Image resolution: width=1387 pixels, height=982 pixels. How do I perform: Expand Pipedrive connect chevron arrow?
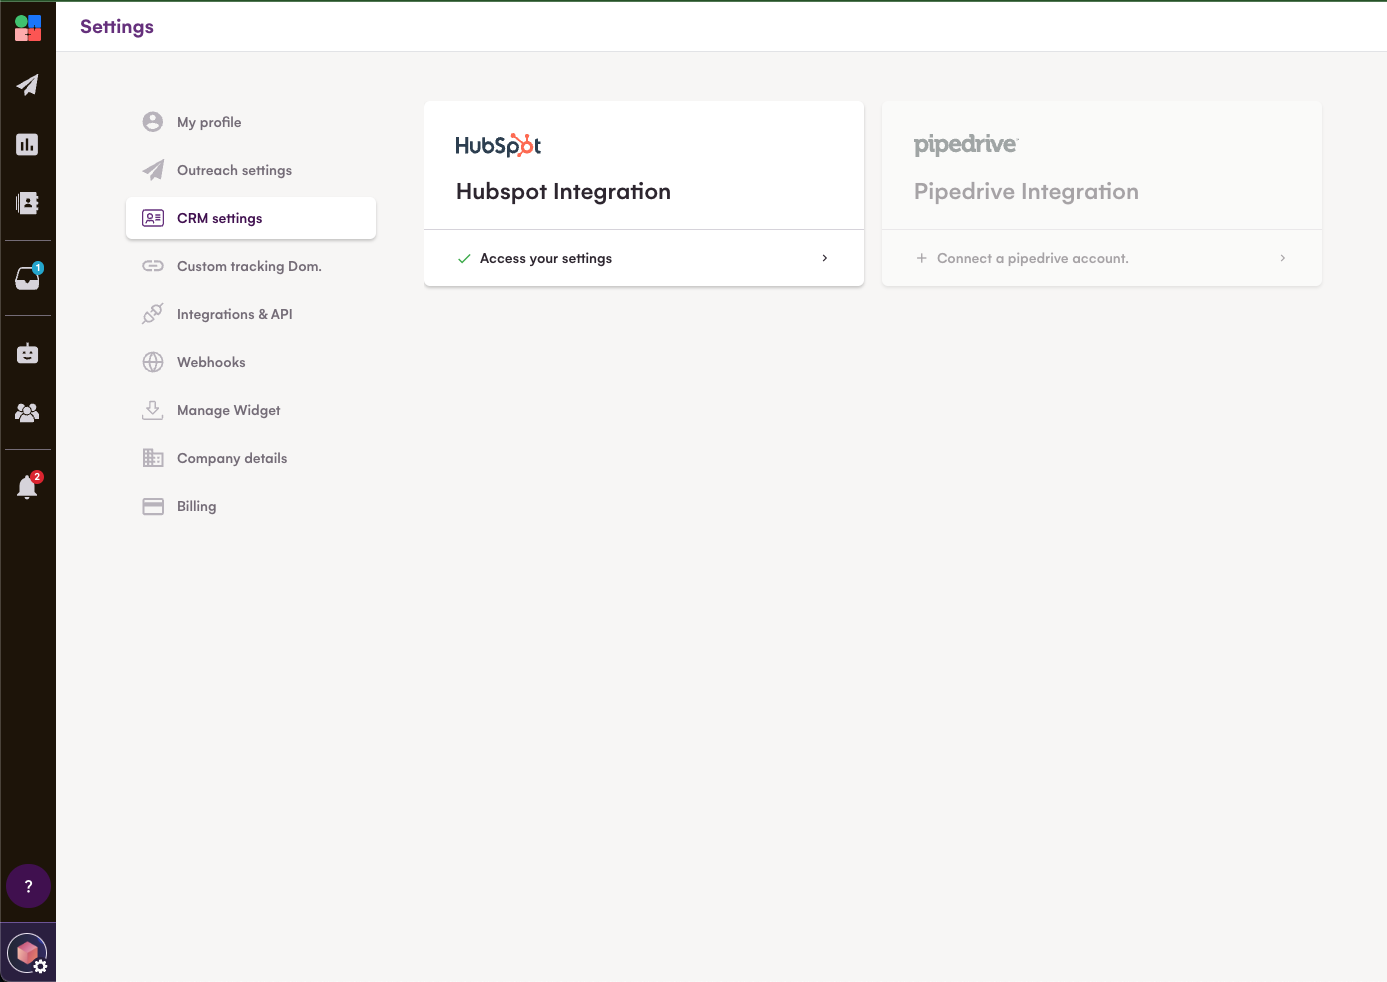[x=1283, y=258]
